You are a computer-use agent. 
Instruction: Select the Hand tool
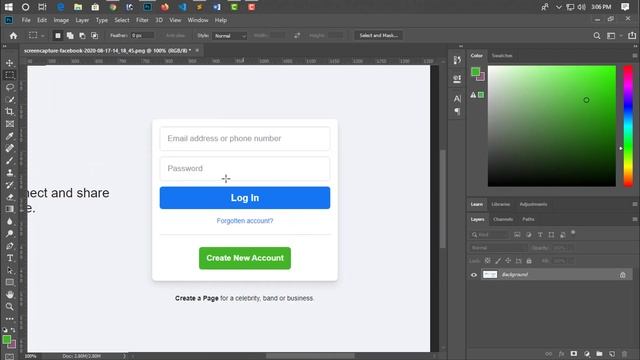tap(10, 294)
